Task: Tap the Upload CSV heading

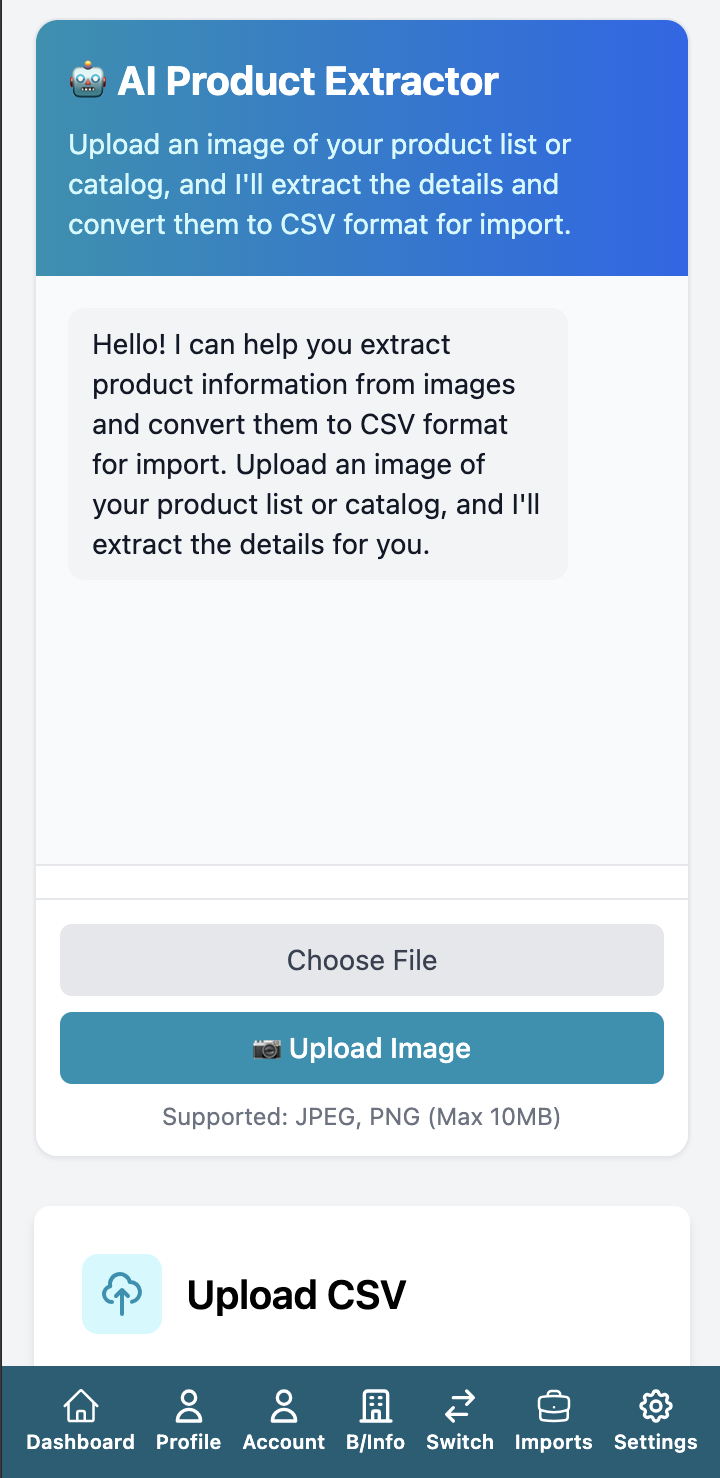Action: 296,1293
